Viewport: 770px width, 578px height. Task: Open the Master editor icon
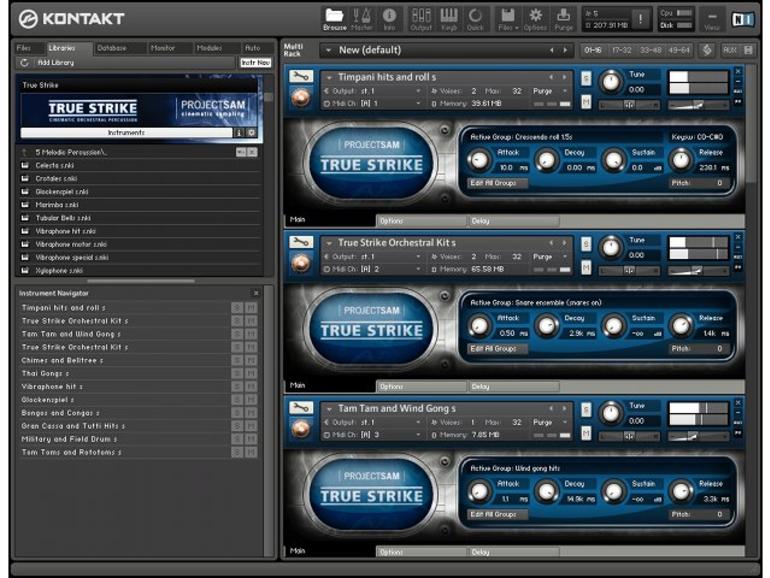pos(362,19)
